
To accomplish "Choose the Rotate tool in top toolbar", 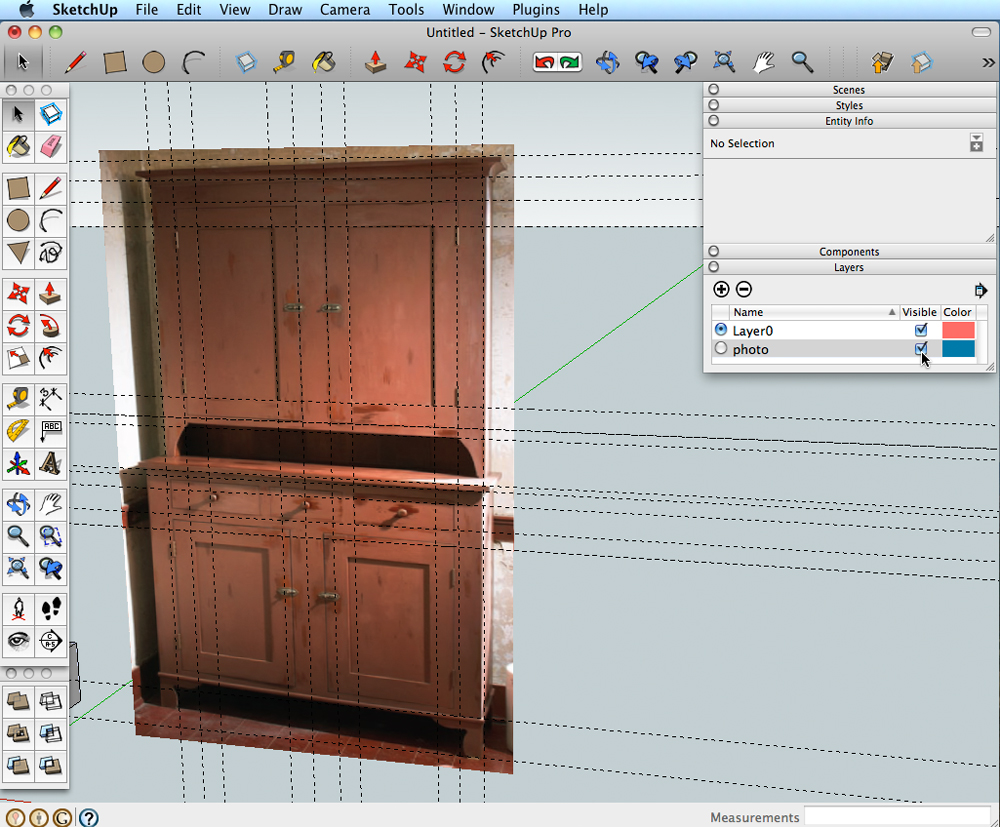I will (x=454, y=62).
